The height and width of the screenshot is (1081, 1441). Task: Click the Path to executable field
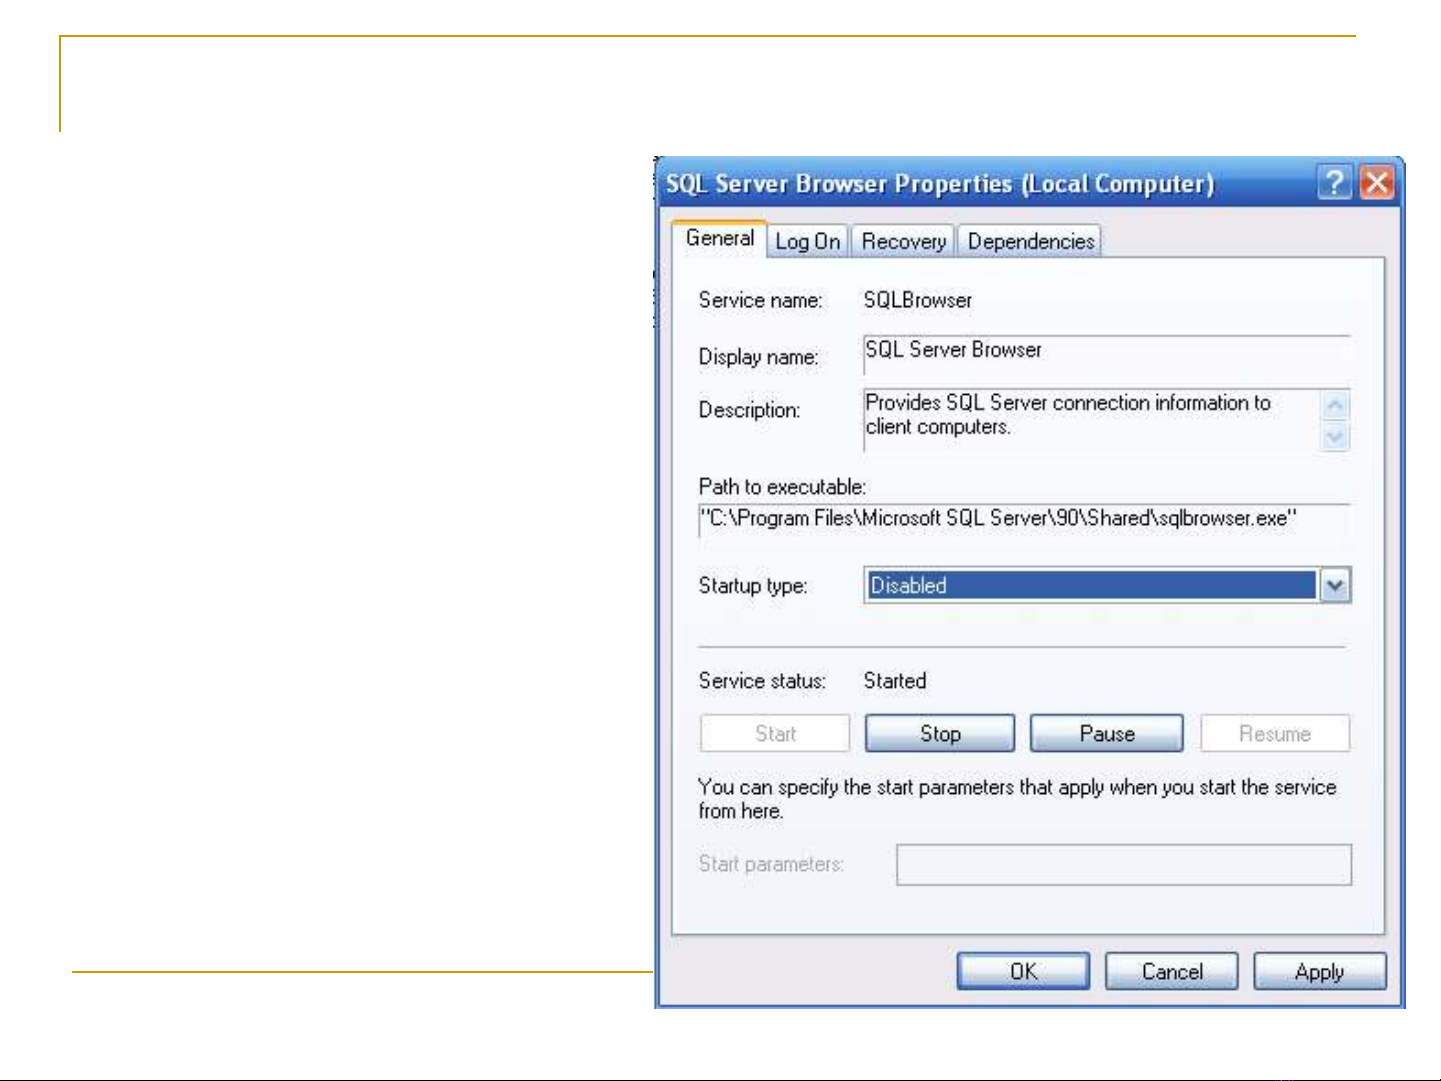(x=1022, y=519)
